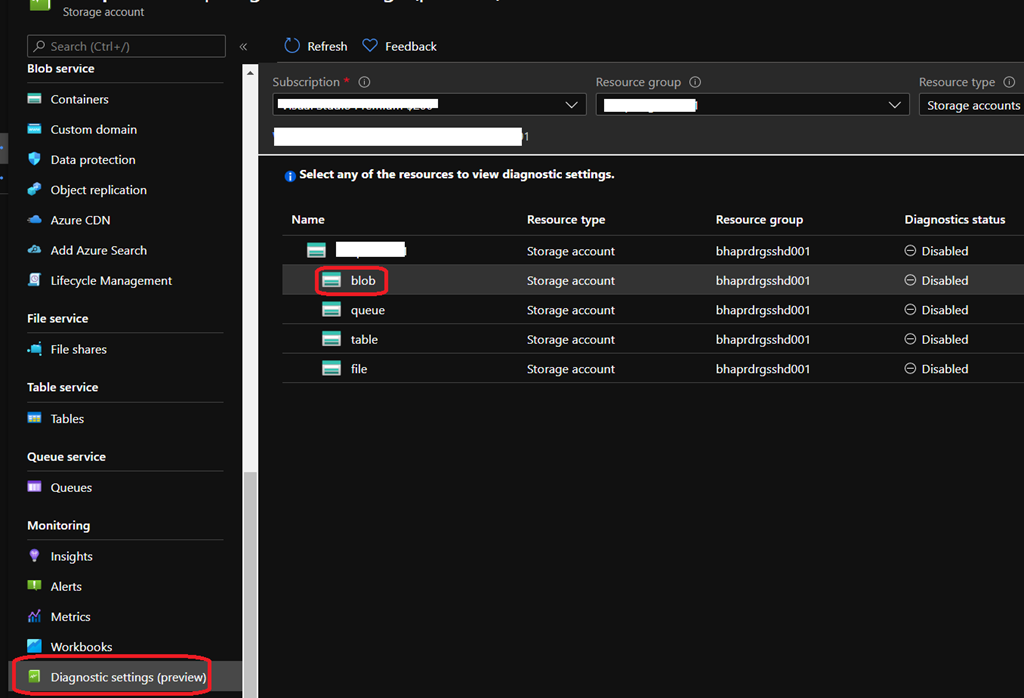Screen dimensions: 1024x698
Task: Click the info icon beside Subscription
Action: (364, 83)
